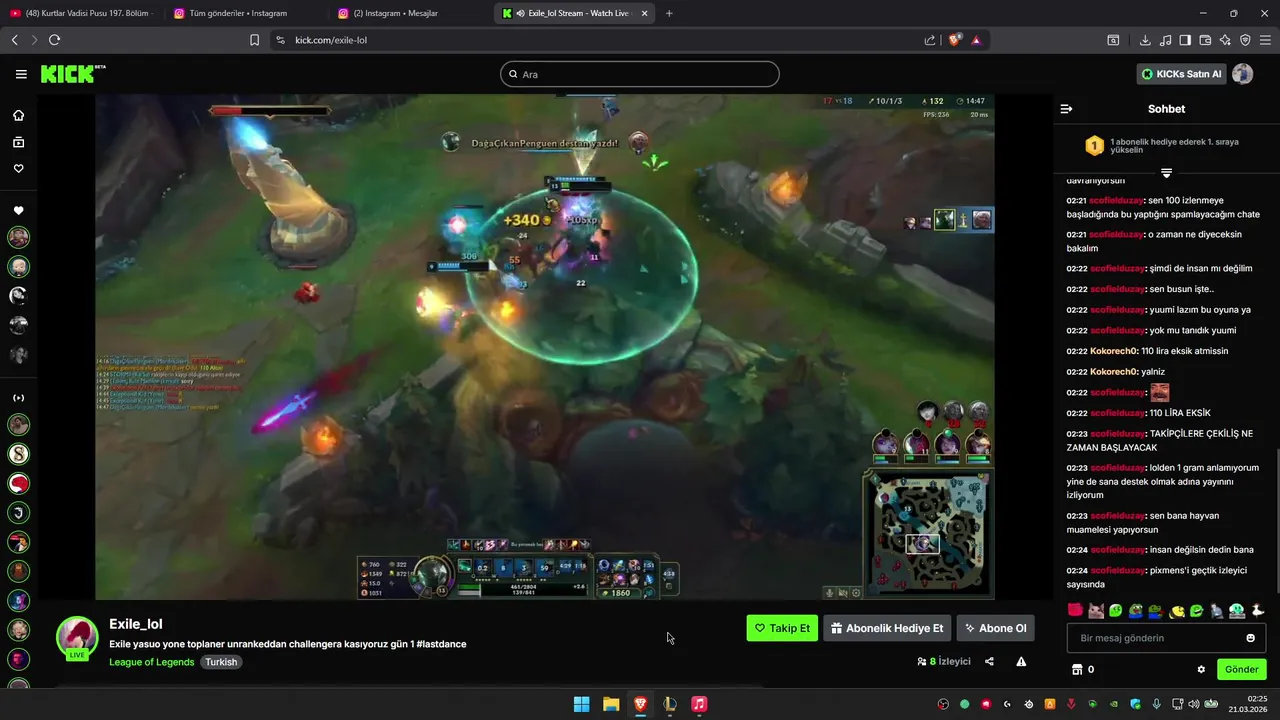Expand the gift leaderboard arrow under banner

coord(1166,173)
